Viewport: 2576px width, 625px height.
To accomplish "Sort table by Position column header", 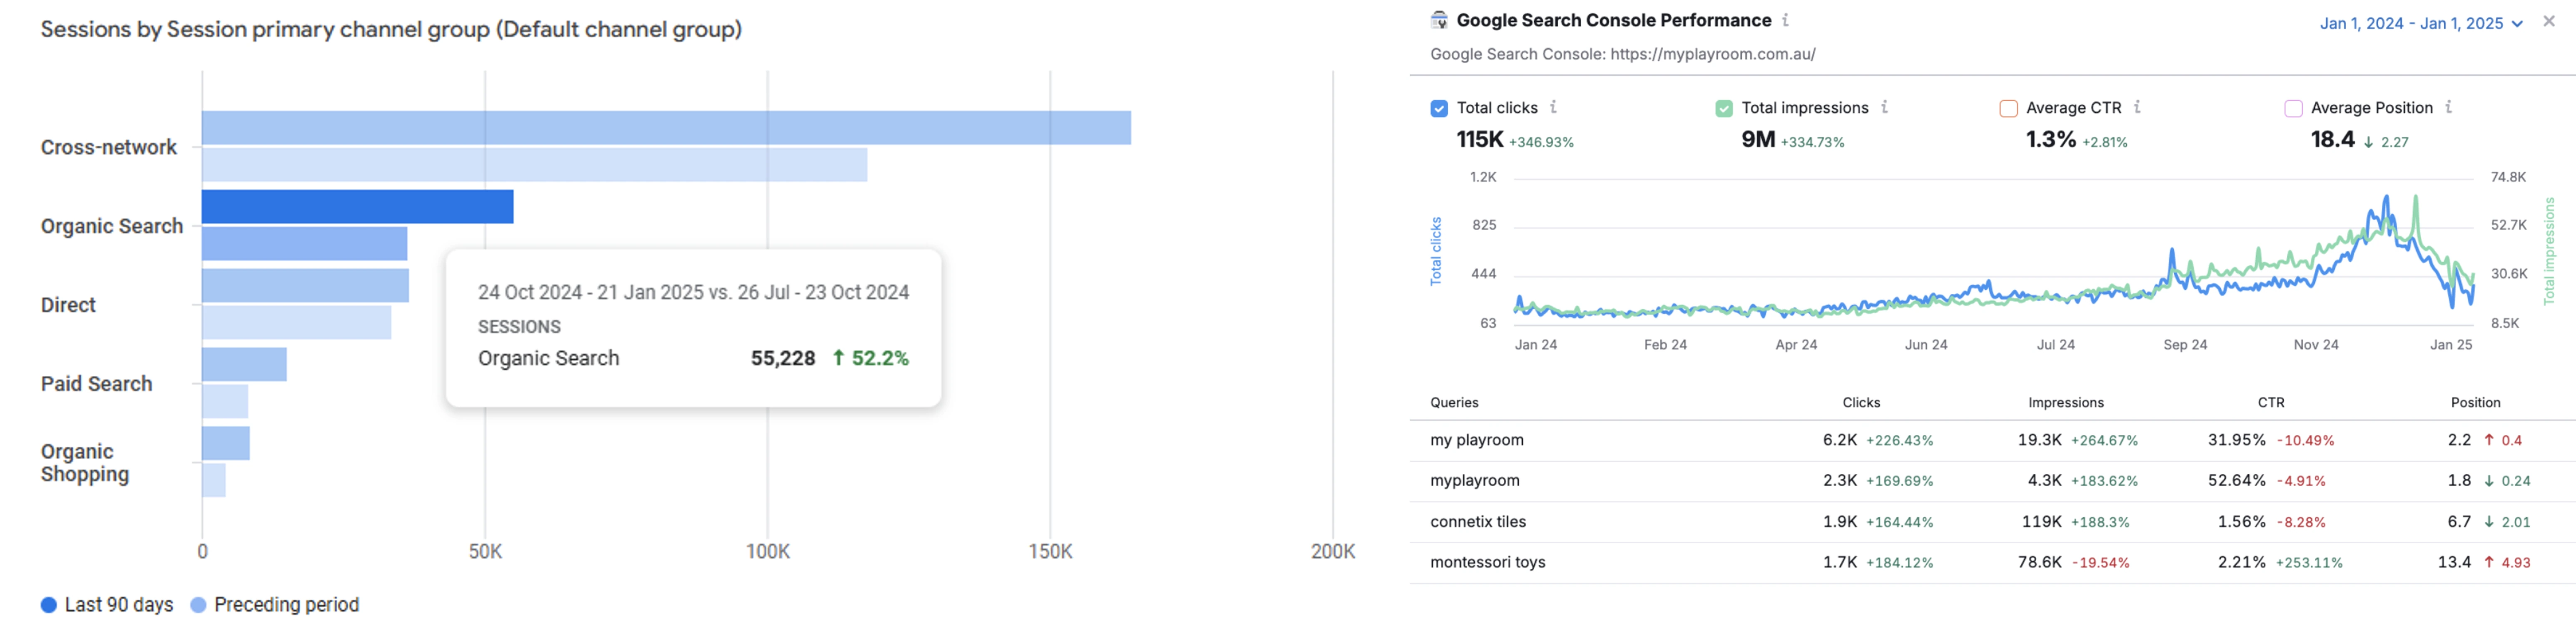I will click(x=2475, y=402).
